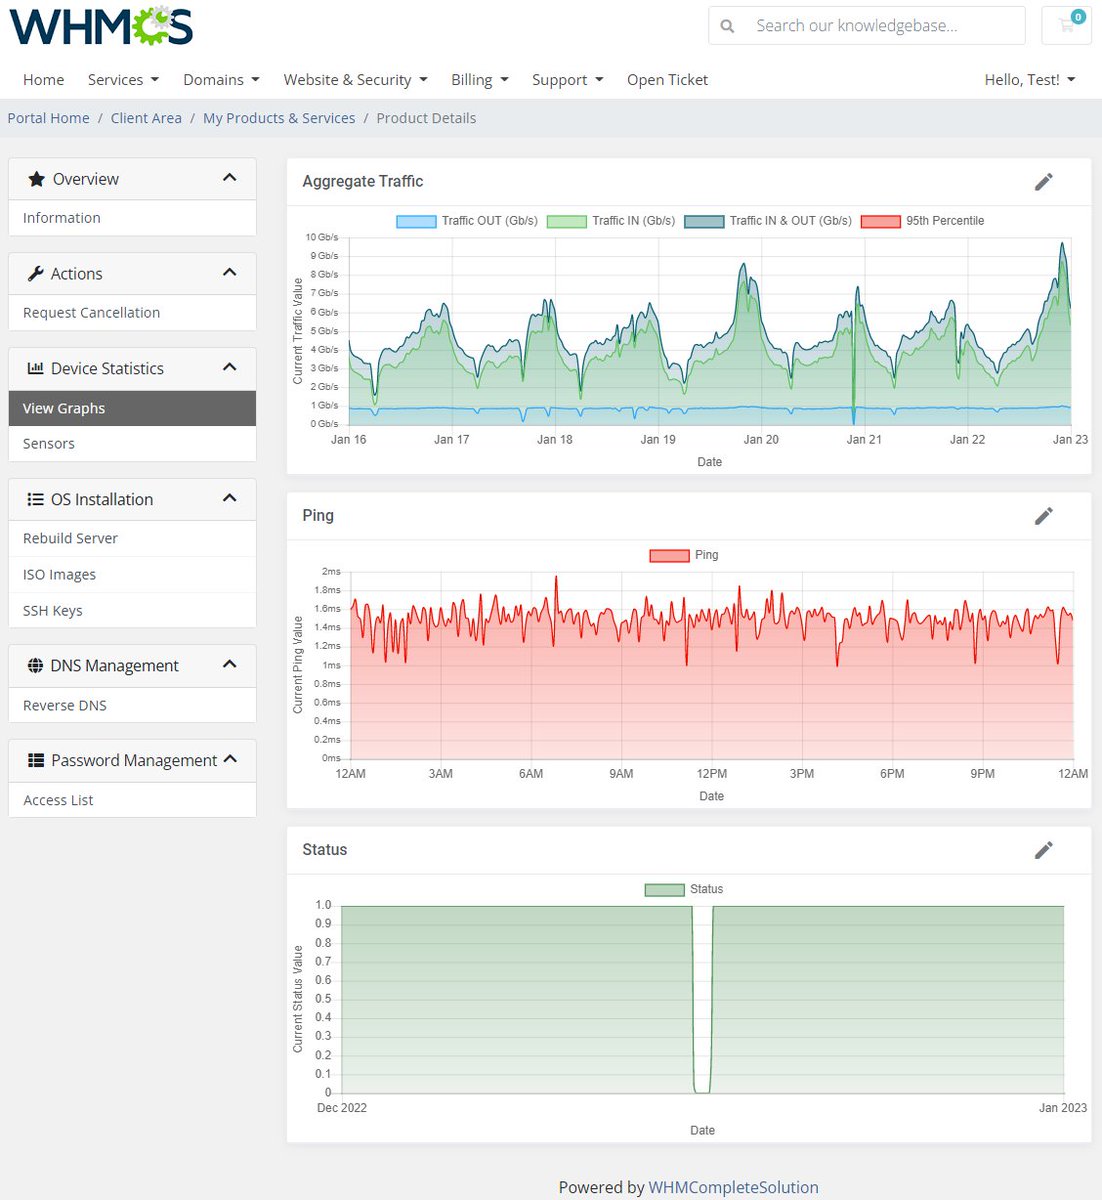Collapse the OS Installation sidebar panel
Image resolution: width=1102 pixels, height=1200 pixels.
[230, 499]
